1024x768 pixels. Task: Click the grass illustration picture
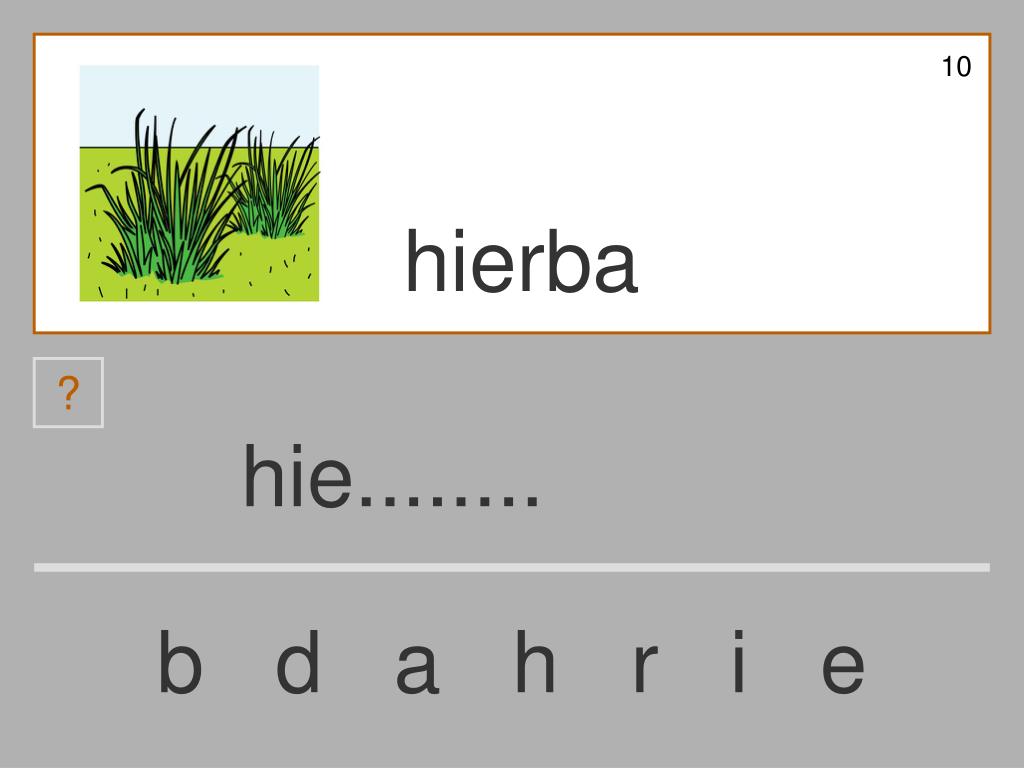coord(199,183)
